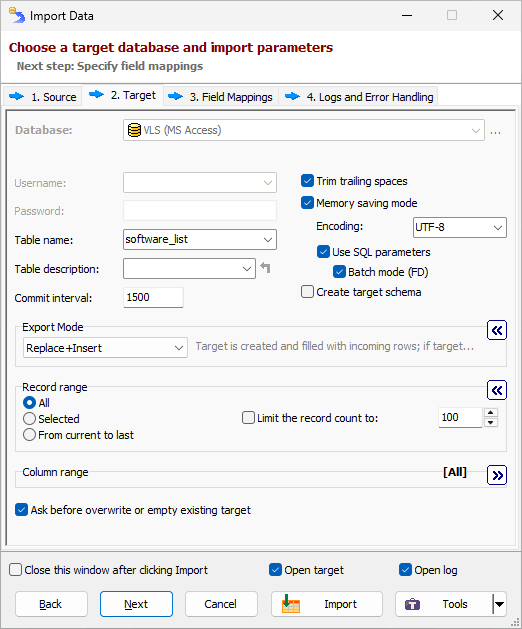Click the Commit interval field showing 1500
Screen dimensions: 522x629
[x=153, y=297]
